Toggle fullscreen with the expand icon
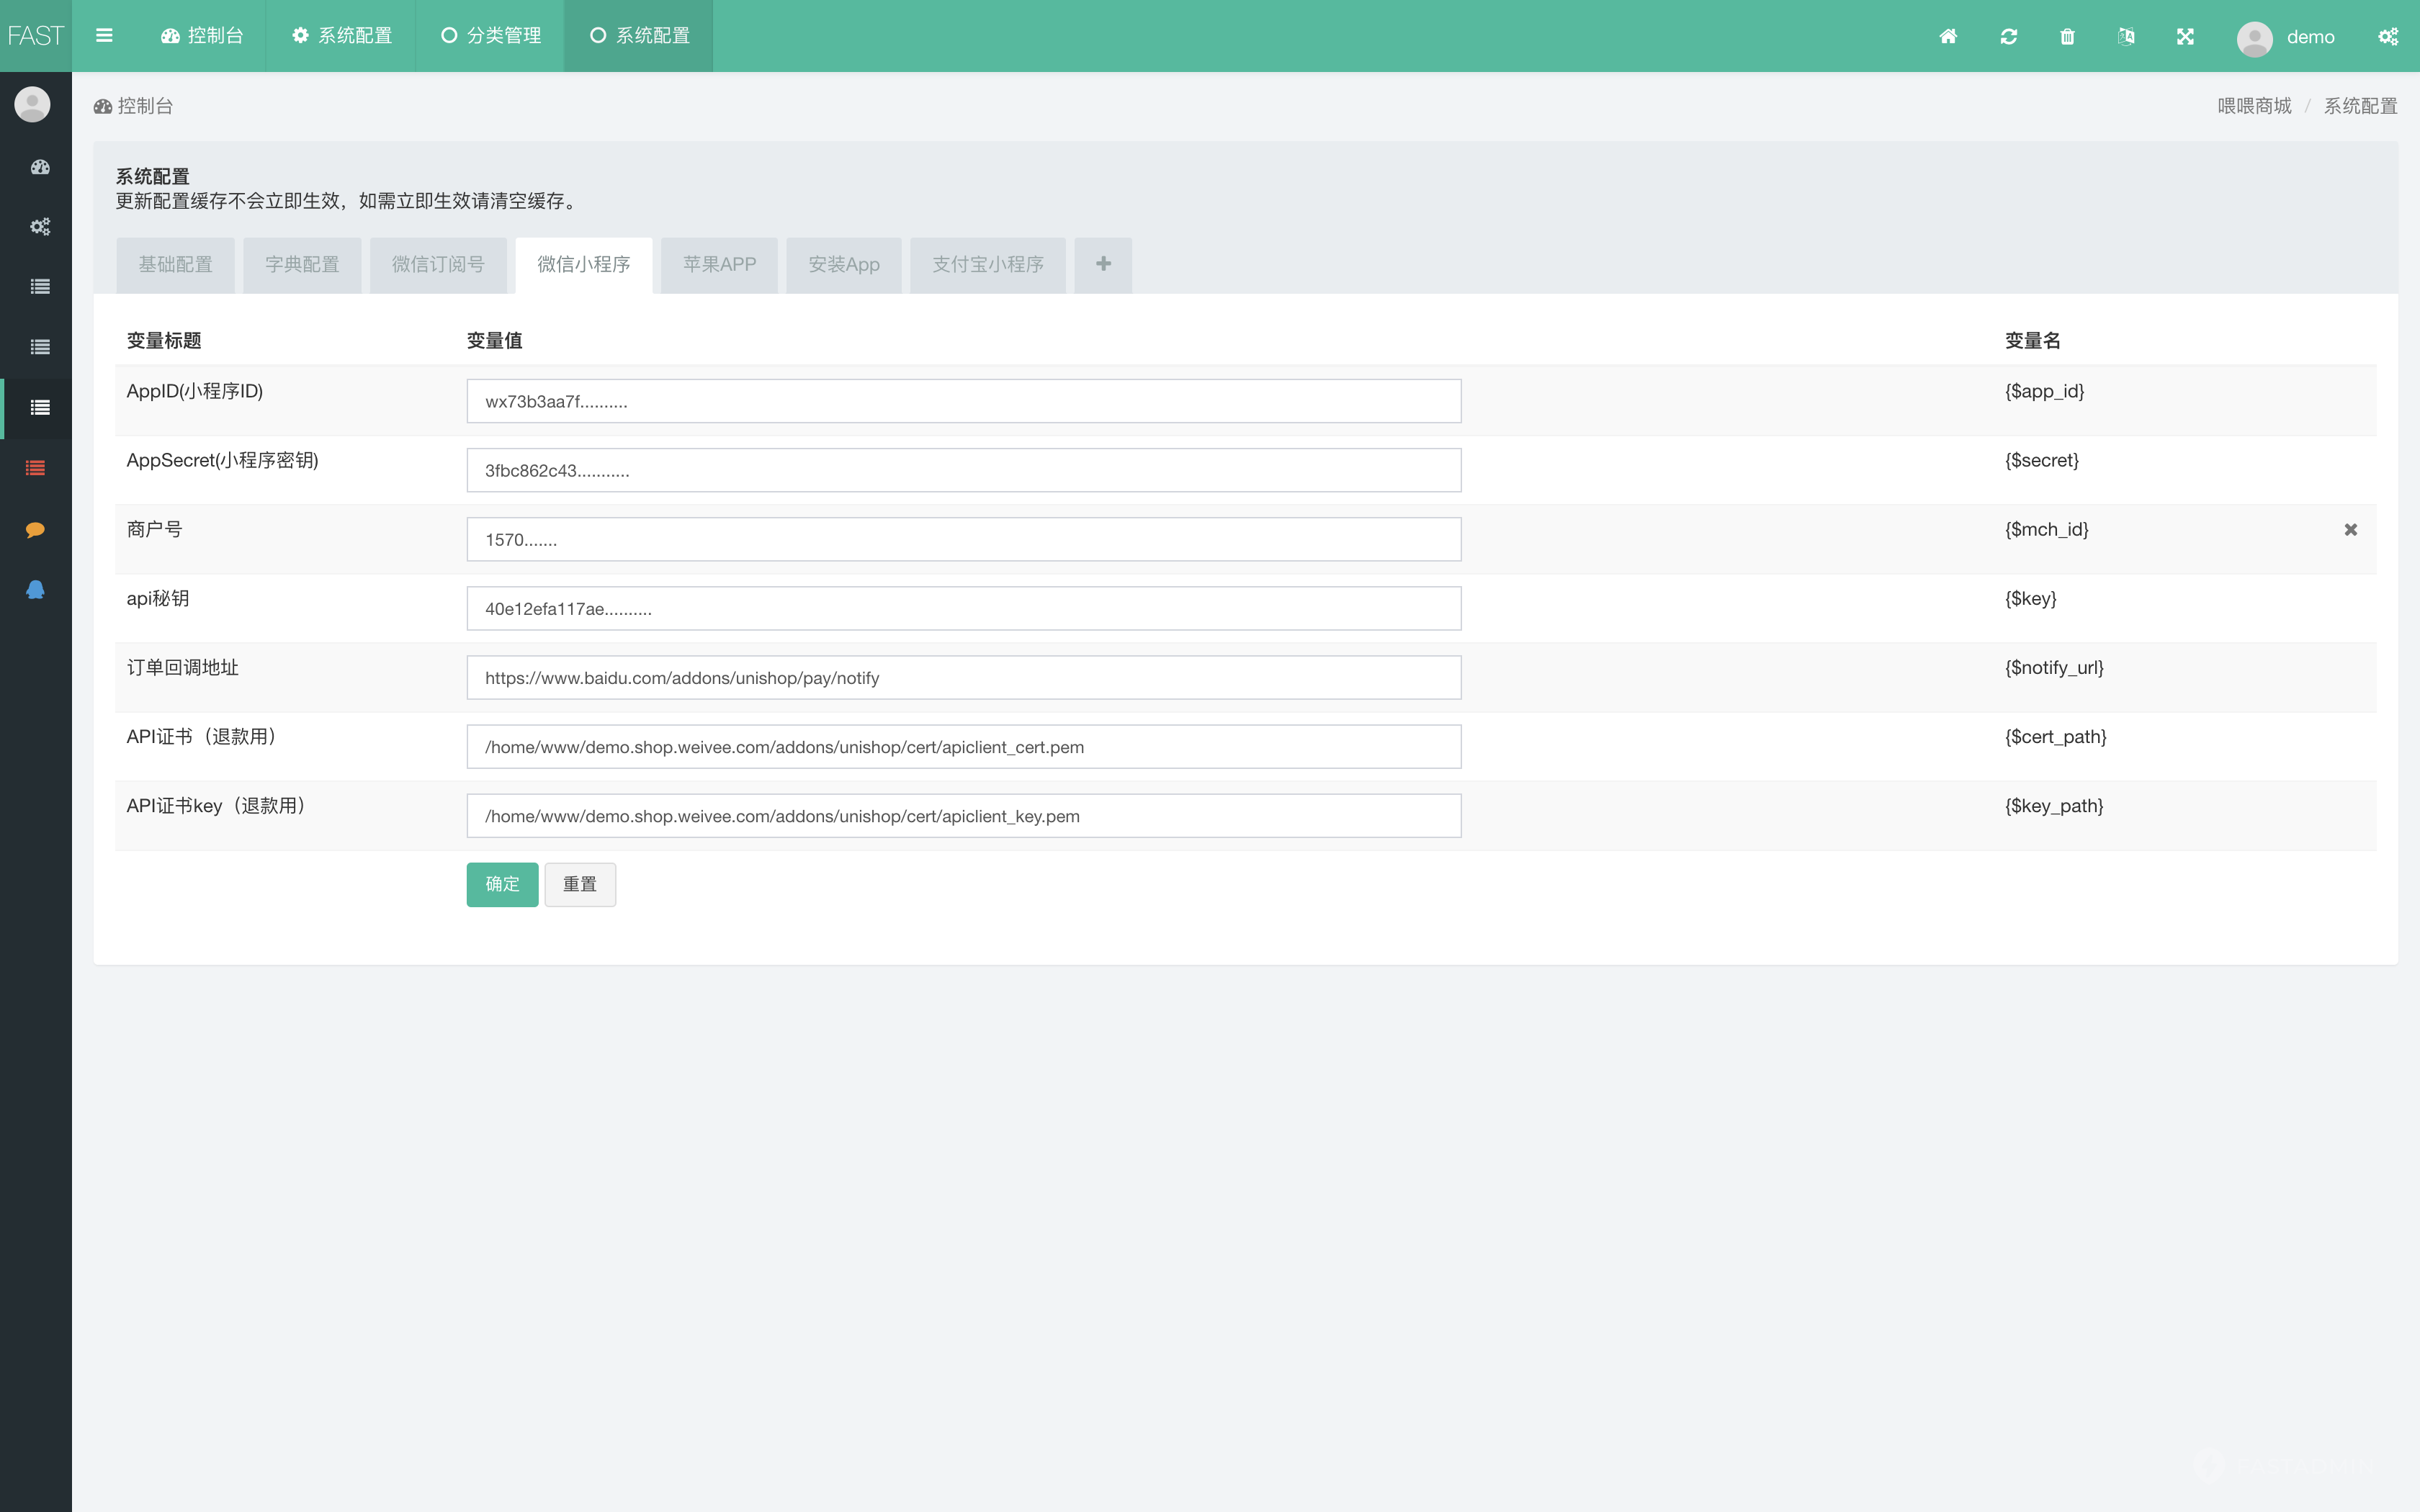 coord(2185,36)
